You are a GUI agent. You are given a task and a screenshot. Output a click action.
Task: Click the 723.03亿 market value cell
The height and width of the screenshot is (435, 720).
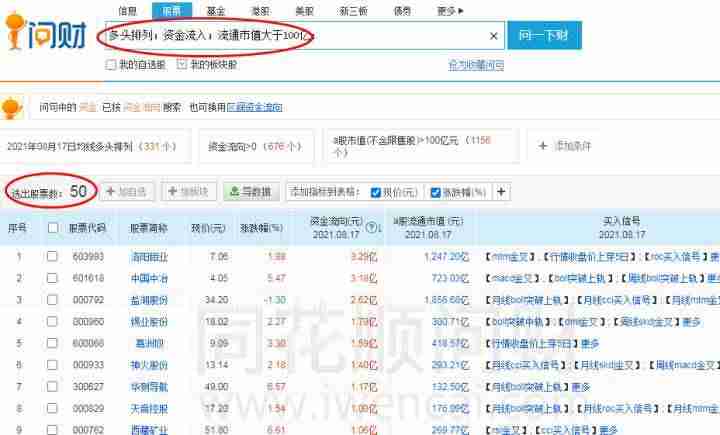pos(450,278)
